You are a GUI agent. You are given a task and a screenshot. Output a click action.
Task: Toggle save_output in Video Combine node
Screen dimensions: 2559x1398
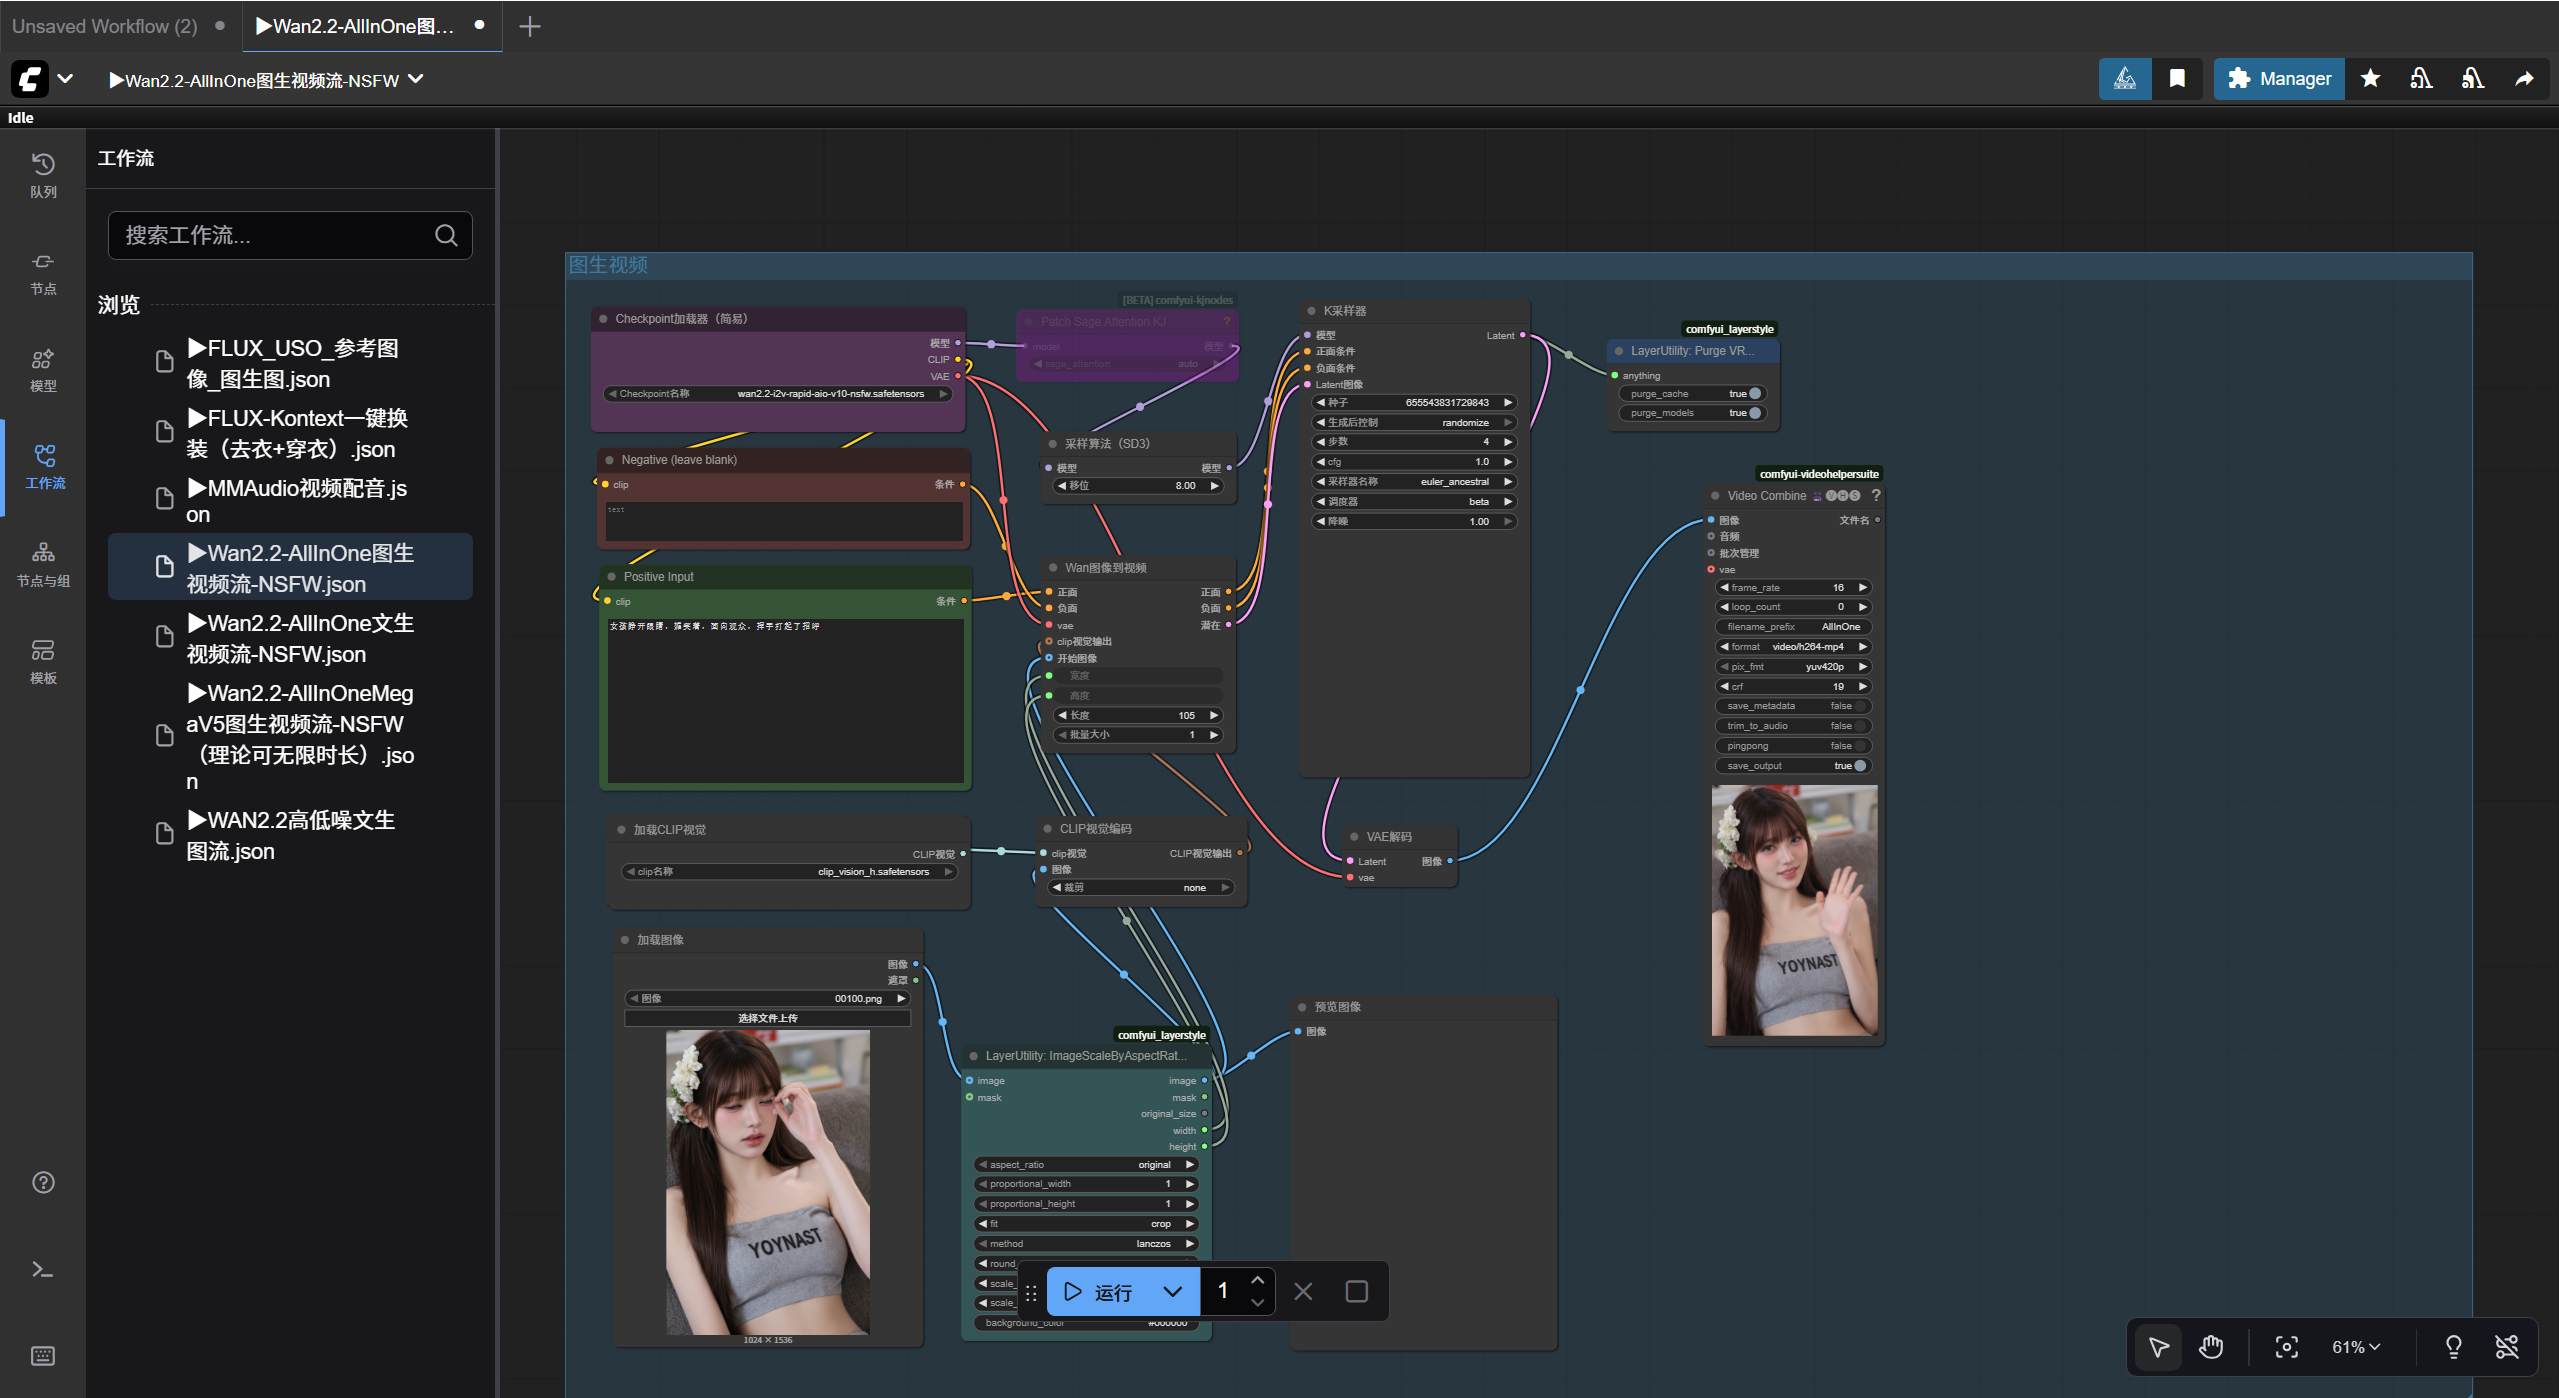click(x=1859, y=766)
